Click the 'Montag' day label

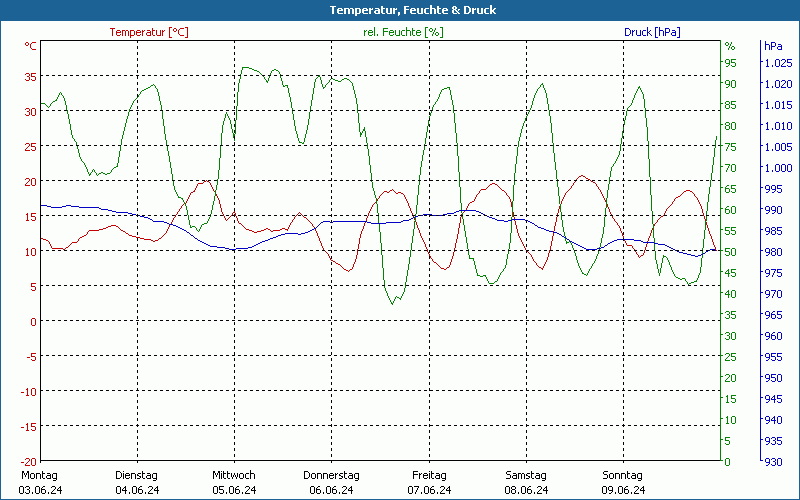tap(39, 476)
